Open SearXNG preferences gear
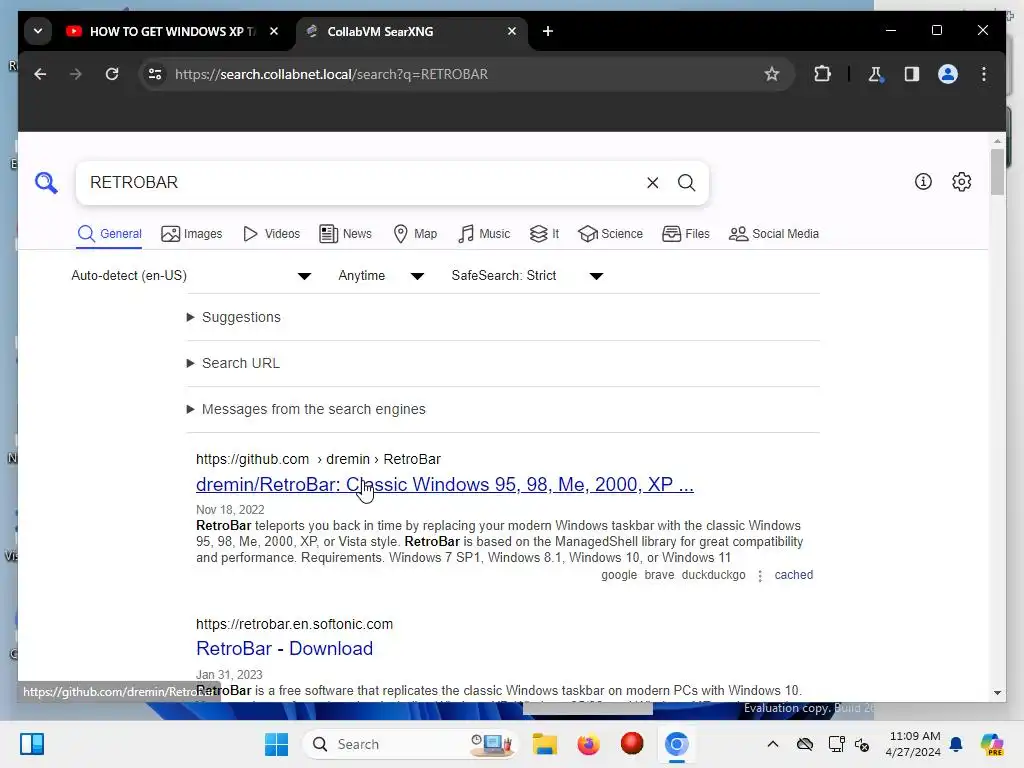Viewport: 1024px width, 768px height. [x=961, y=182]
